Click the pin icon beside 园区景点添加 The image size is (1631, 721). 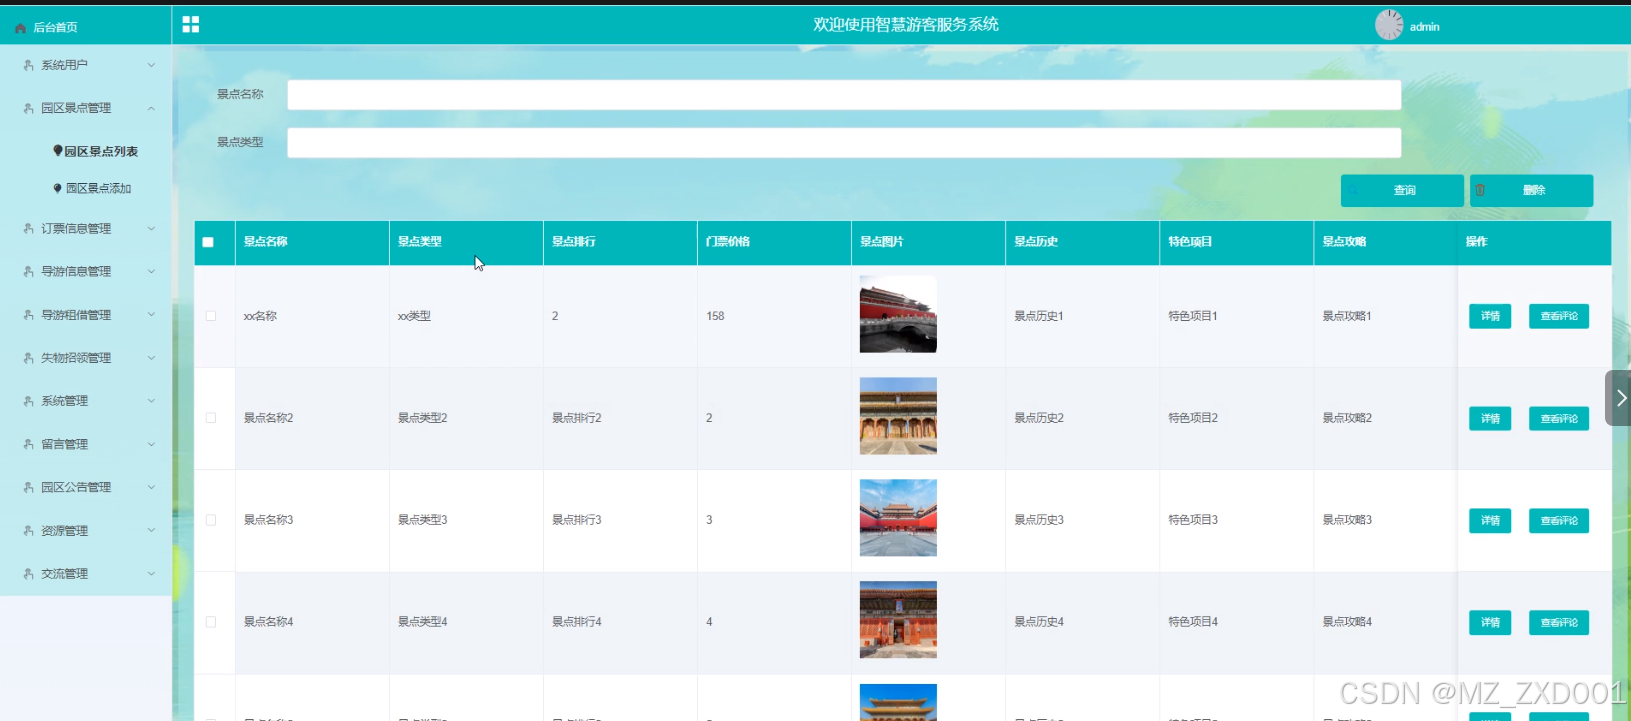click(x=58, y=188)
